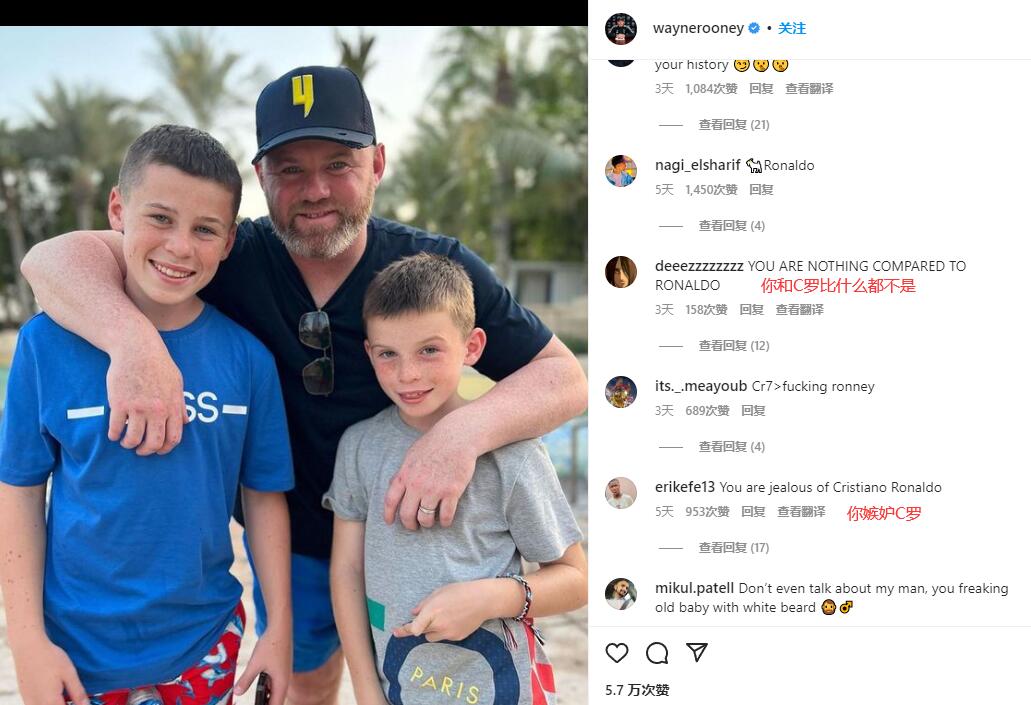
Task: Open erikefe13's profile avatar
Action: [x=621, y=493]
